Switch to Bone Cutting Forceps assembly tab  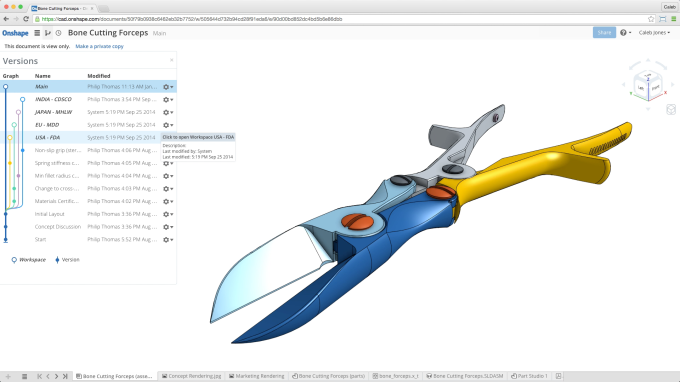[114, 376]
